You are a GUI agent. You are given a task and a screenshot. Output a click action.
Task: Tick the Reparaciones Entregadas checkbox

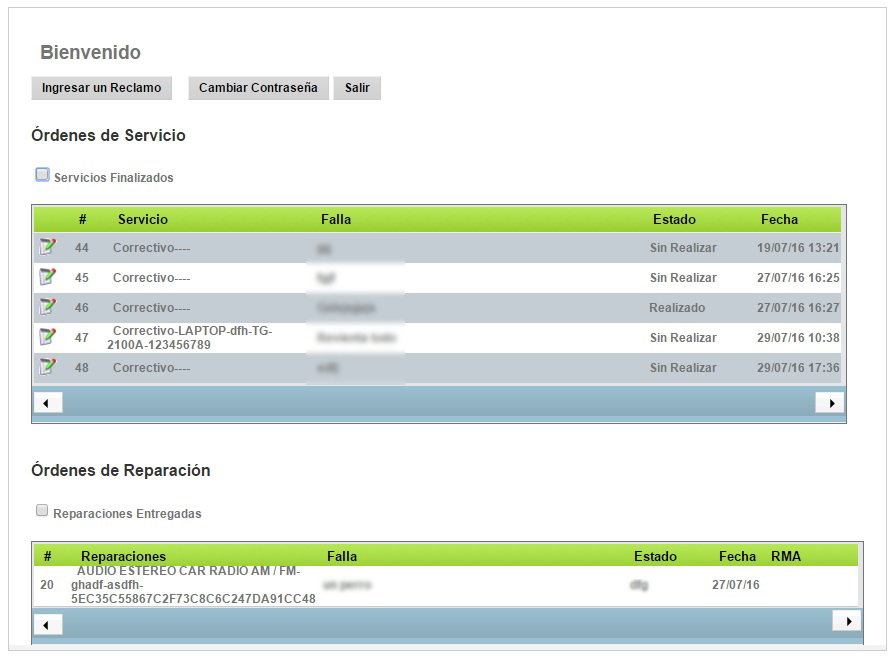[42, 511]
